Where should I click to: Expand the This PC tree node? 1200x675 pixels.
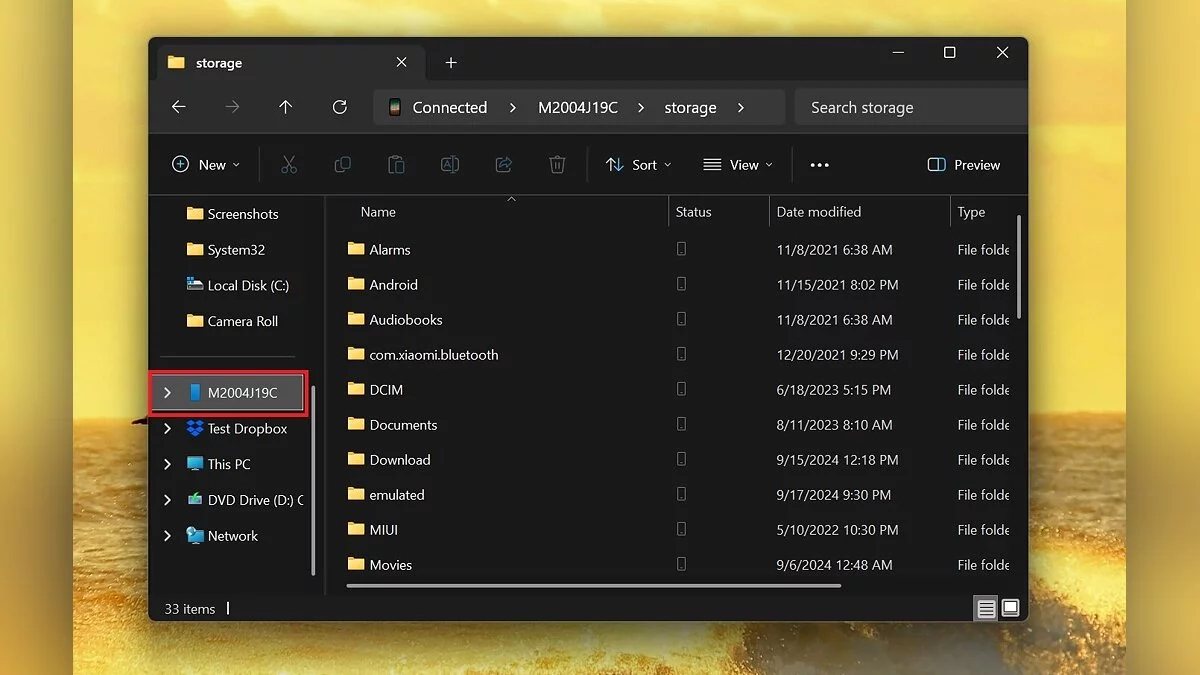point(167,464)
